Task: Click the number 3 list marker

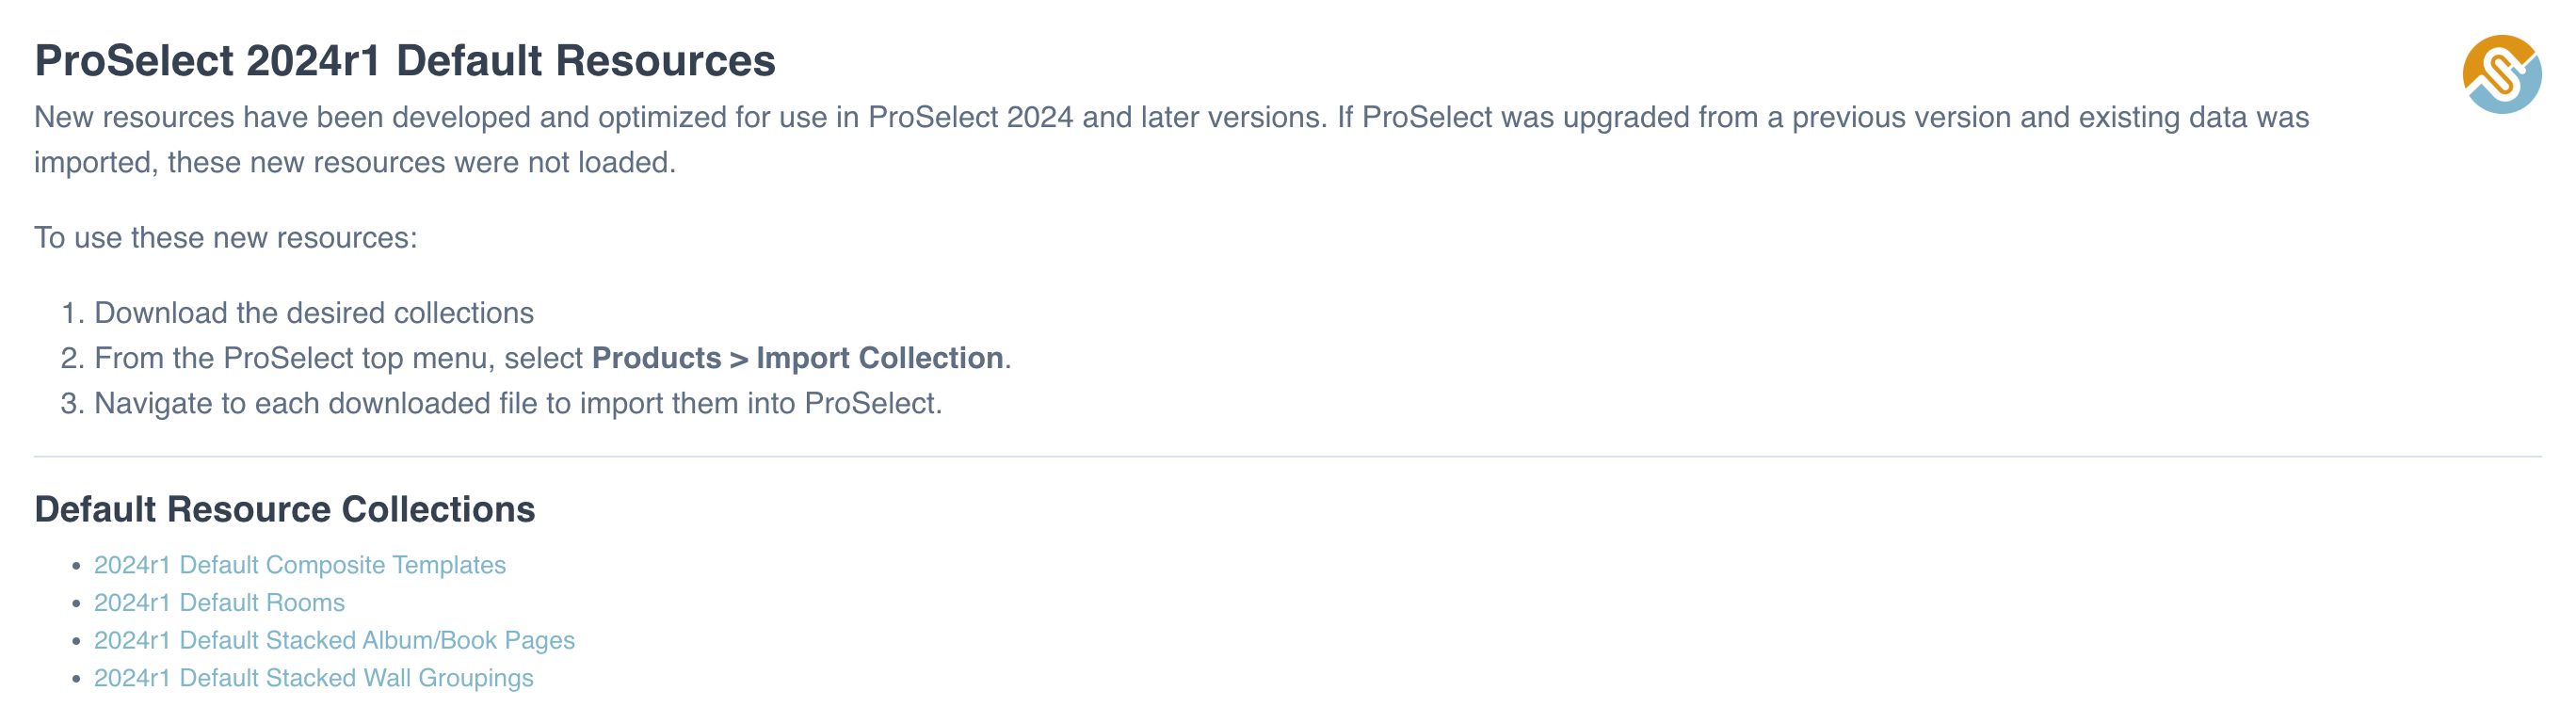Action: tap(71, 403)
